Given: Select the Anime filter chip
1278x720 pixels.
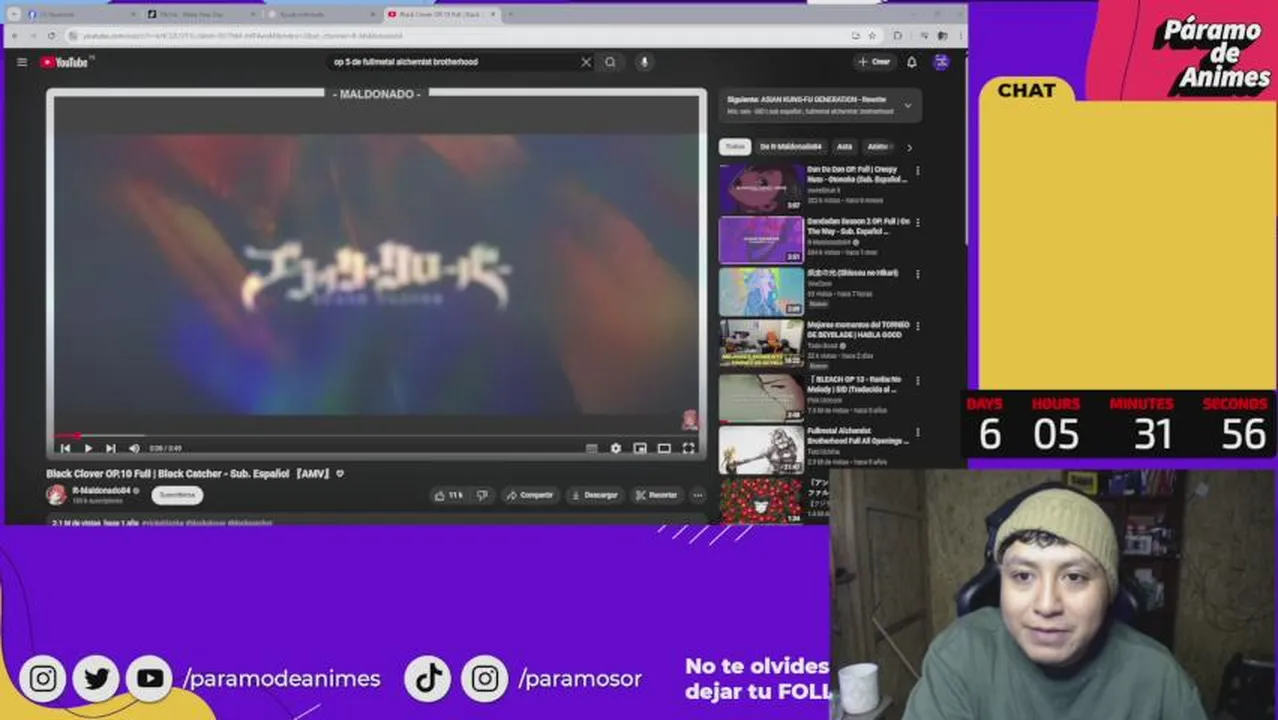Looking at the screenshot, I should click(x=877, y=147).
